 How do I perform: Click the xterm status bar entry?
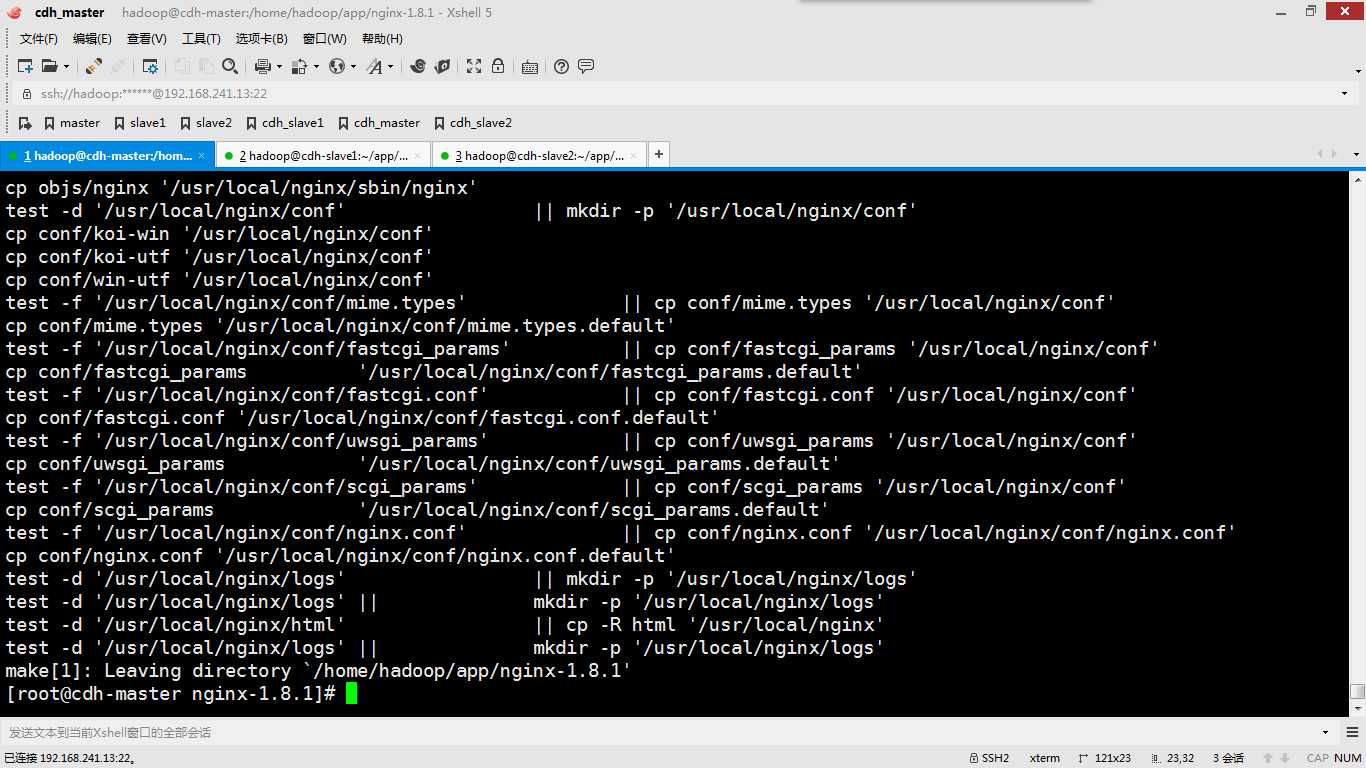click(1045, 758)
